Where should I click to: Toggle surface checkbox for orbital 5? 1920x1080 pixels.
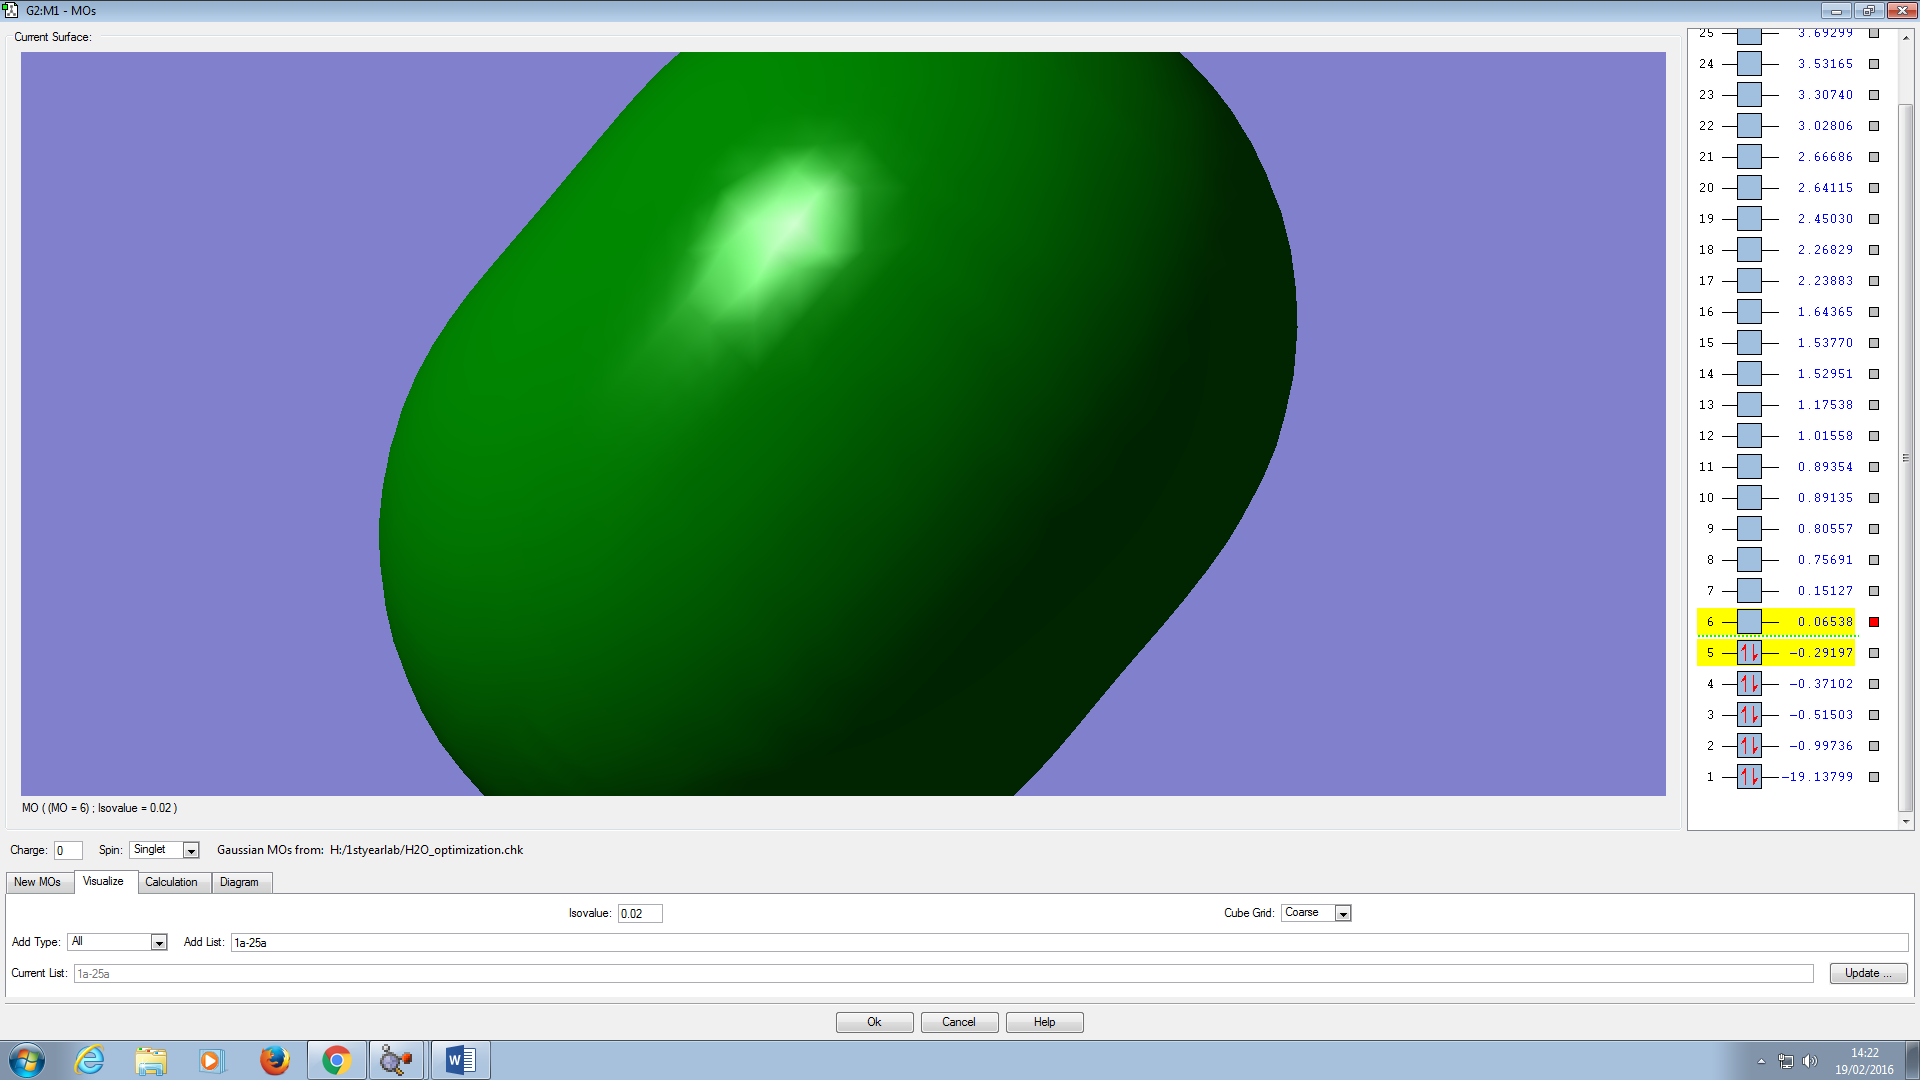coord(1874,653)
